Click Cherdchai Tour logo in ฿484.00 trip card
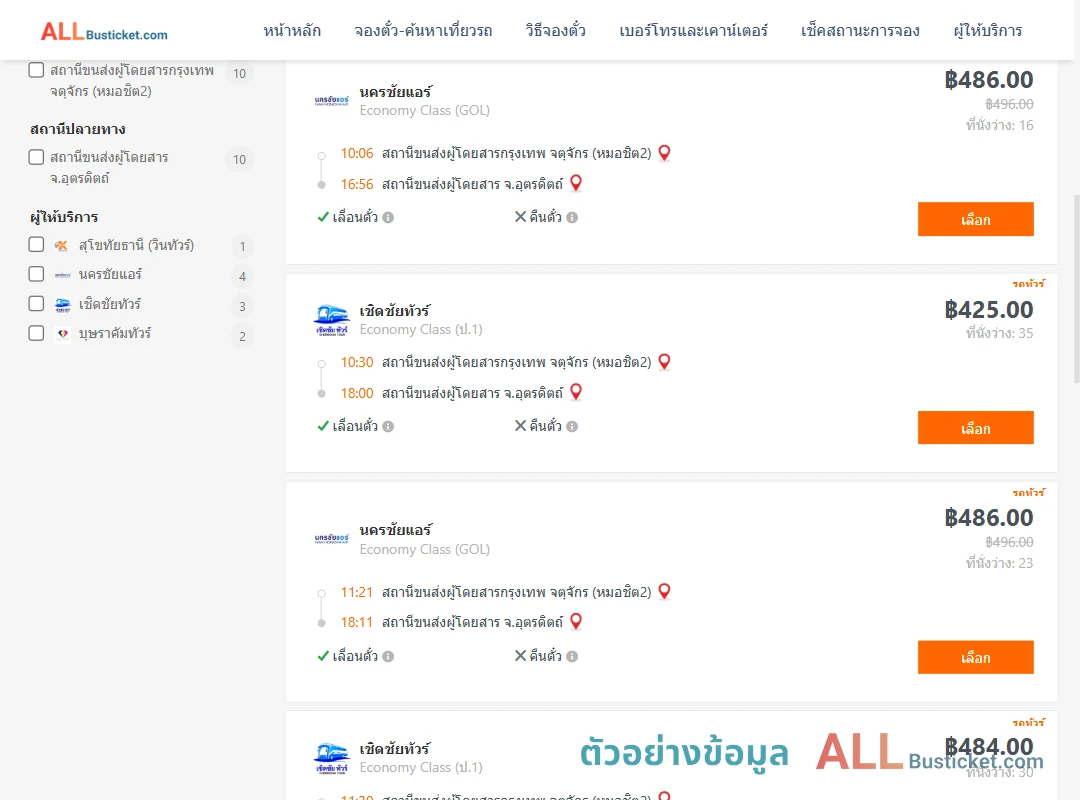This screenshot has width=1080, height=800. [331, 759]
